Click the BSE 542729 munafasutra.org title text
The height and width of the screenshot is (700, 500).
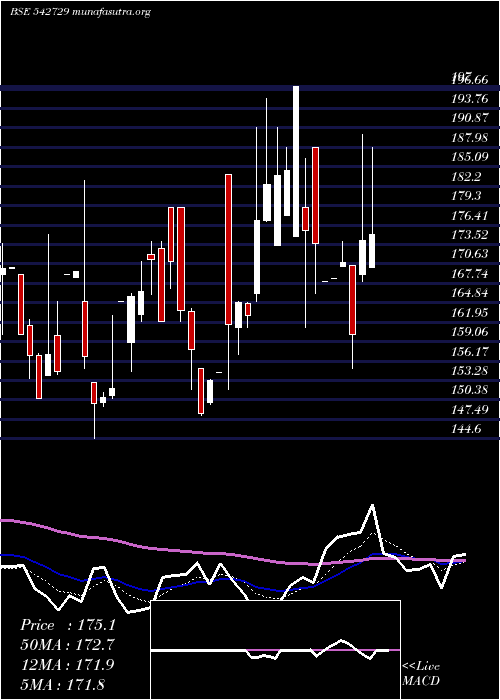80,12
